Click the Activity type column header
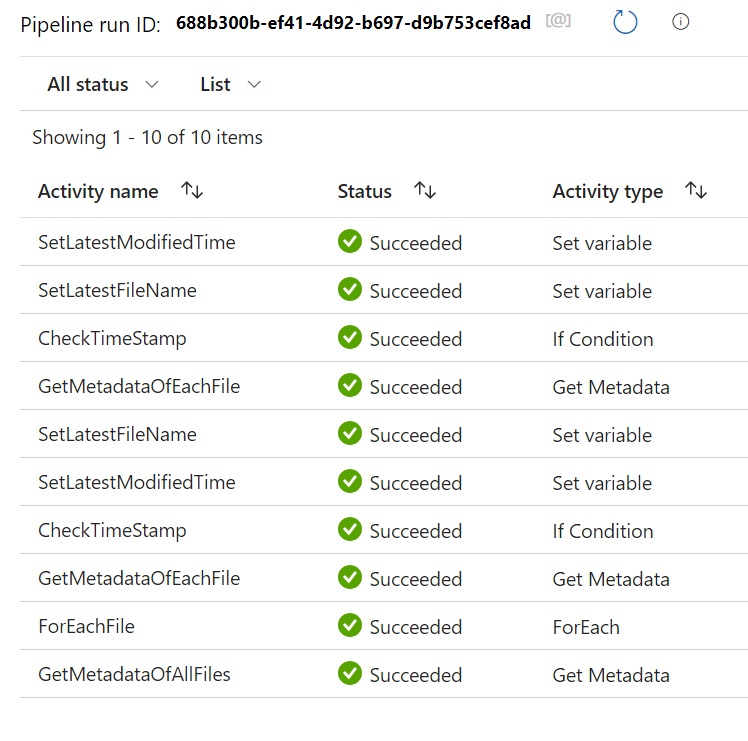This screenshot has height=741, width=748. (x=607, y=192)
